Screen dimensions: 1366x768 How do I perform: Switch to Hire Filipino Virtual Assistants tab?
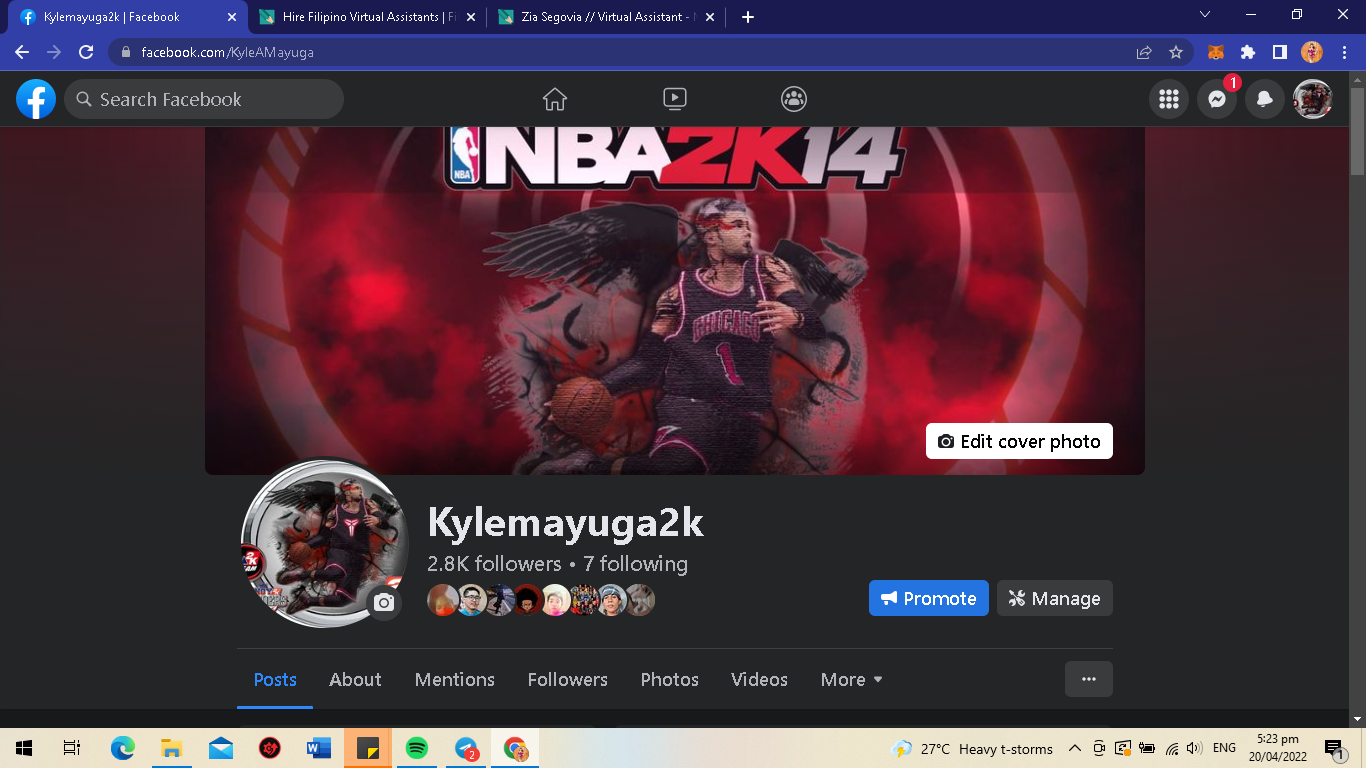(365, 17)
